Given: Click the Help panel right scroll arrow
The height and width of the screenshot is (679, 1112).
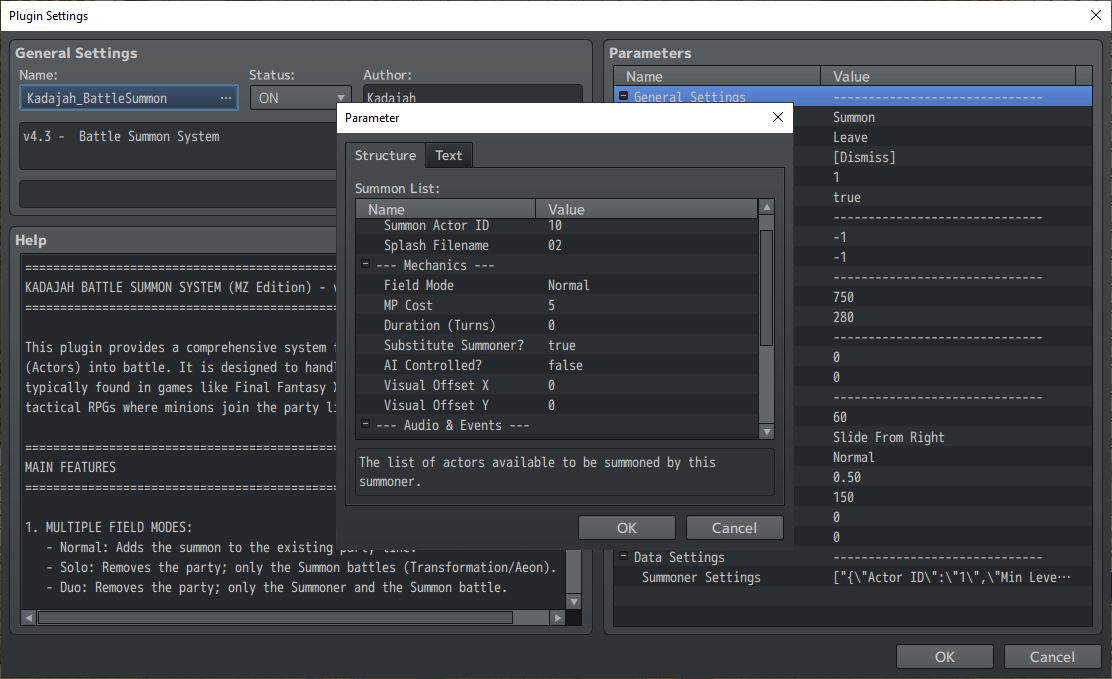Looking at the screenshot, I should [558, 618].
